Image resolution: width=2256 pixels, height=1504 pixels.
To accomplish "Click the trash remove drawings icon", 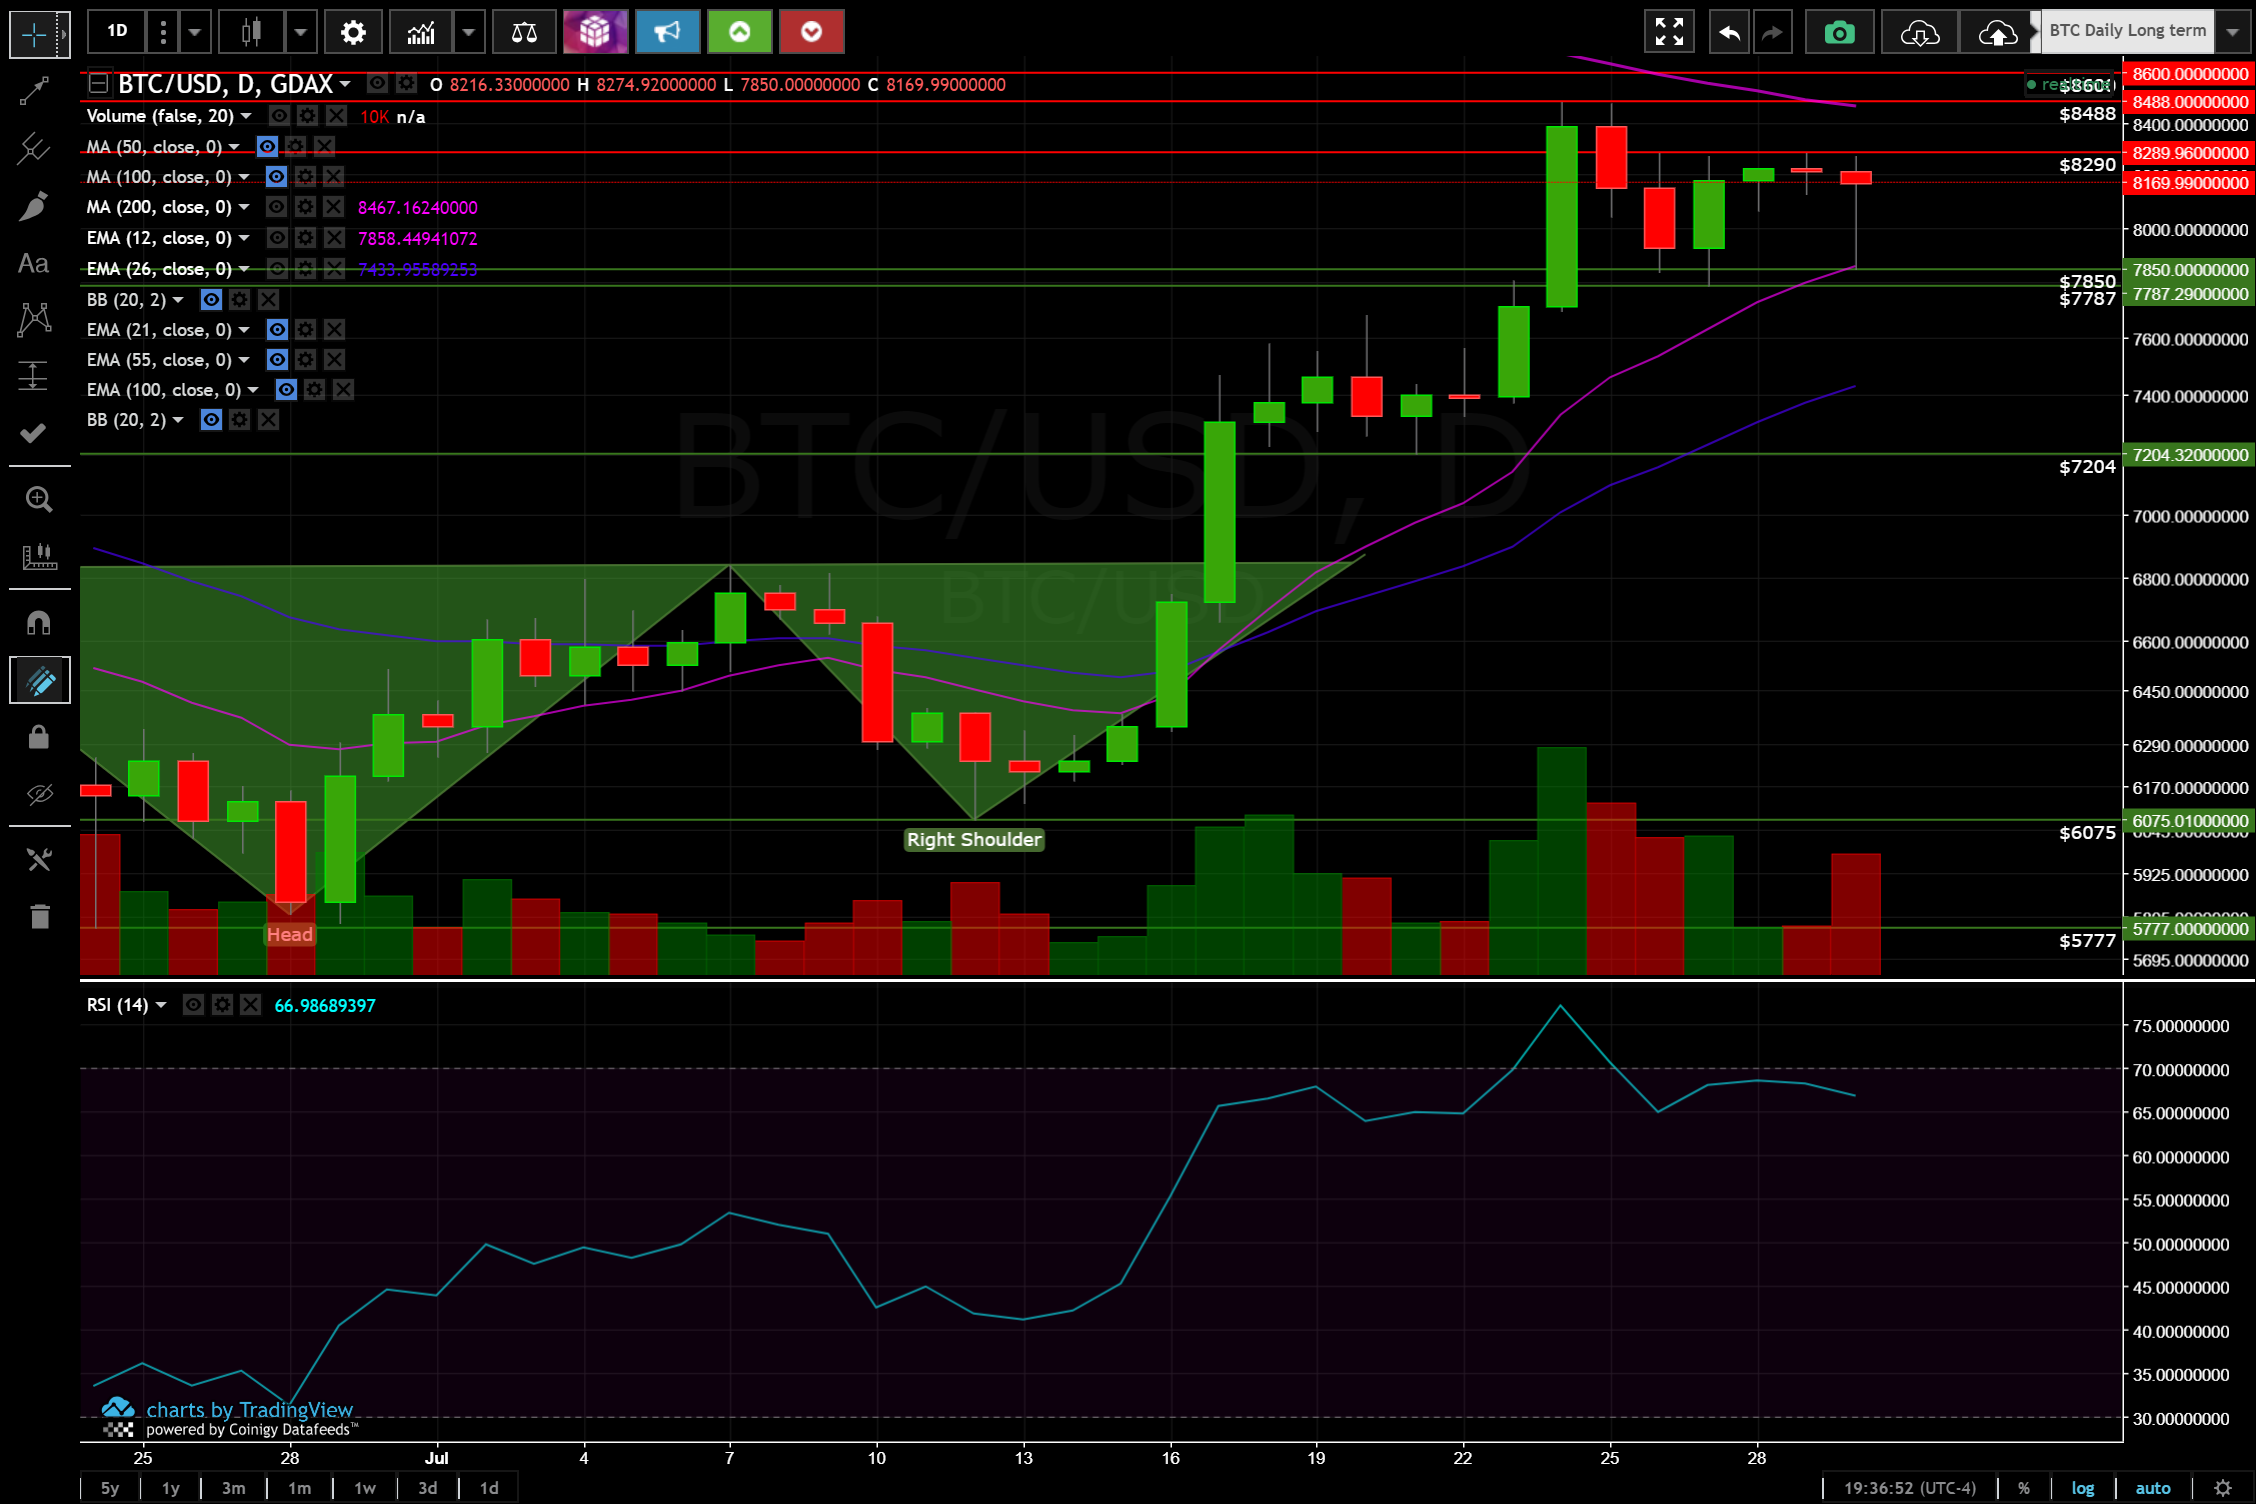I will 39,916.
